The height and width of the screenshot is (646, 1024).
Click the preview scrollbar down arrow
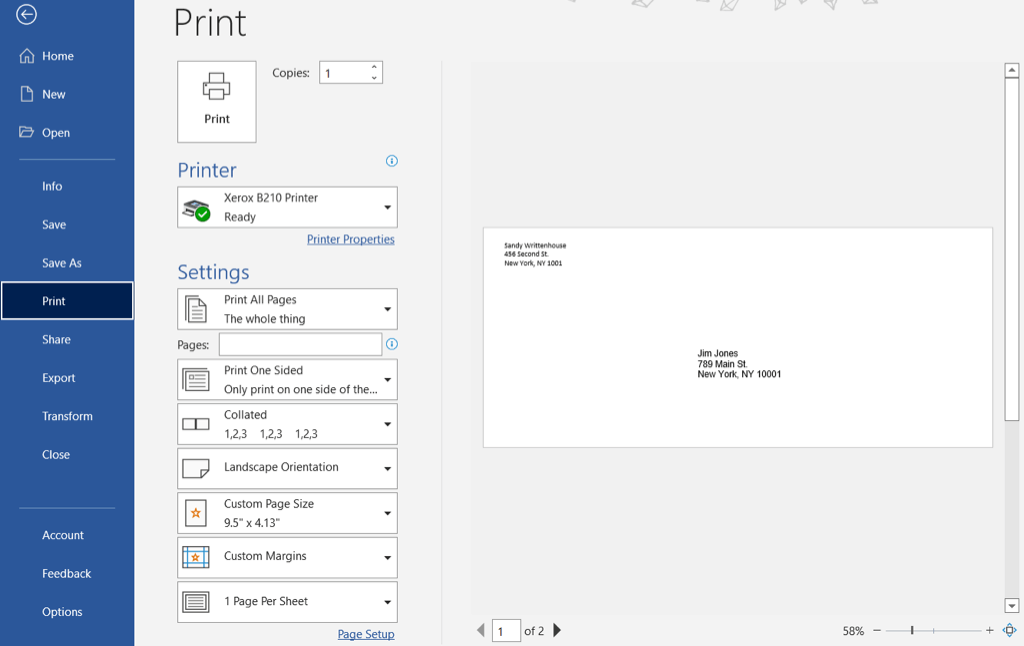(x=1012, y=606)
